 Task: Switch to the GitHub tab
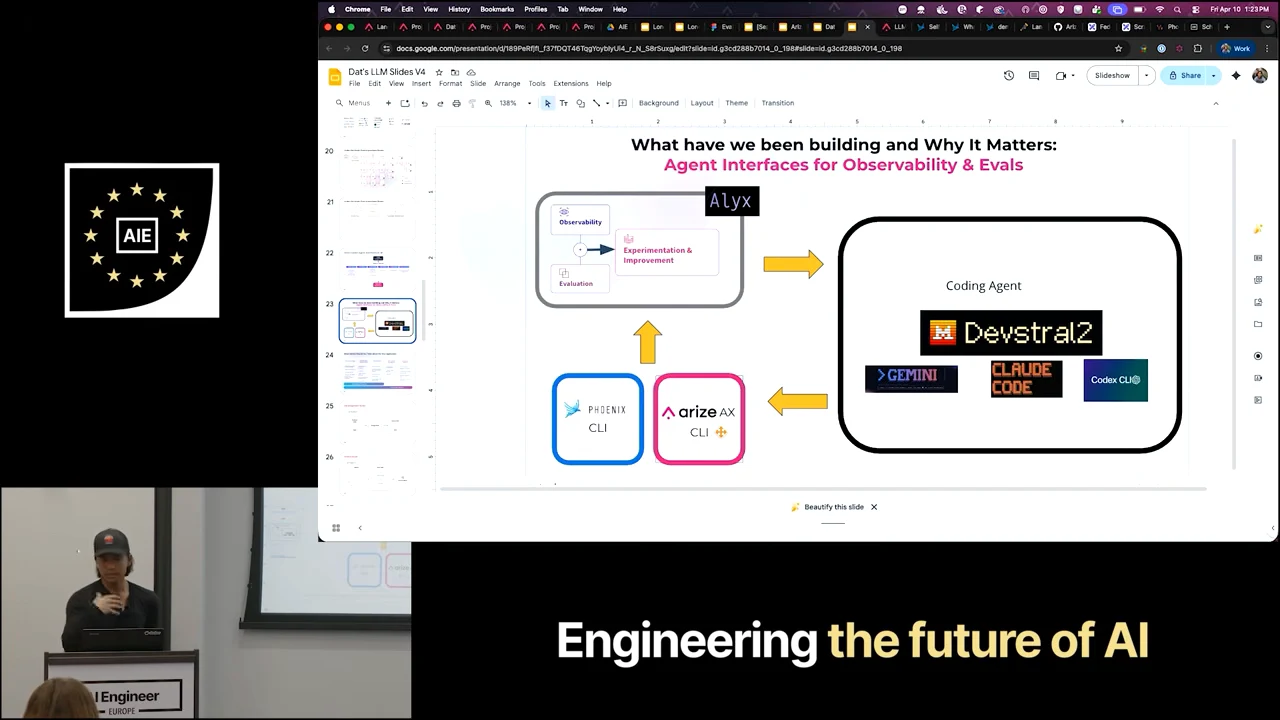pyautogui.click(x=1065, y=27)
